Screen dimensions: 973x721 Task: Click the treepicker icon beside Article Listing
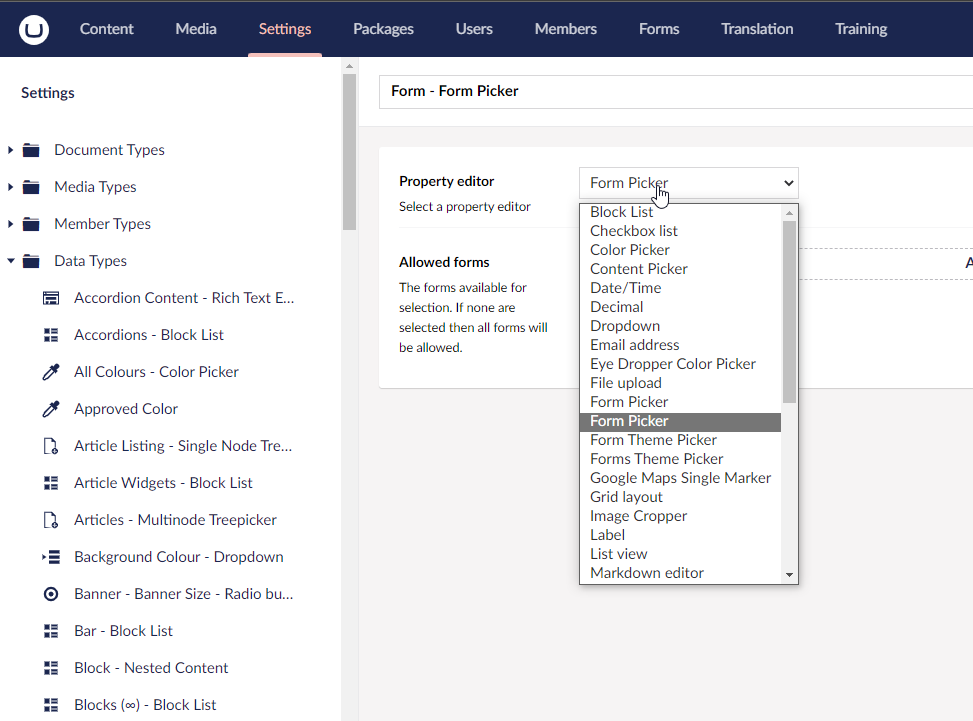click(x=51, y=445)
